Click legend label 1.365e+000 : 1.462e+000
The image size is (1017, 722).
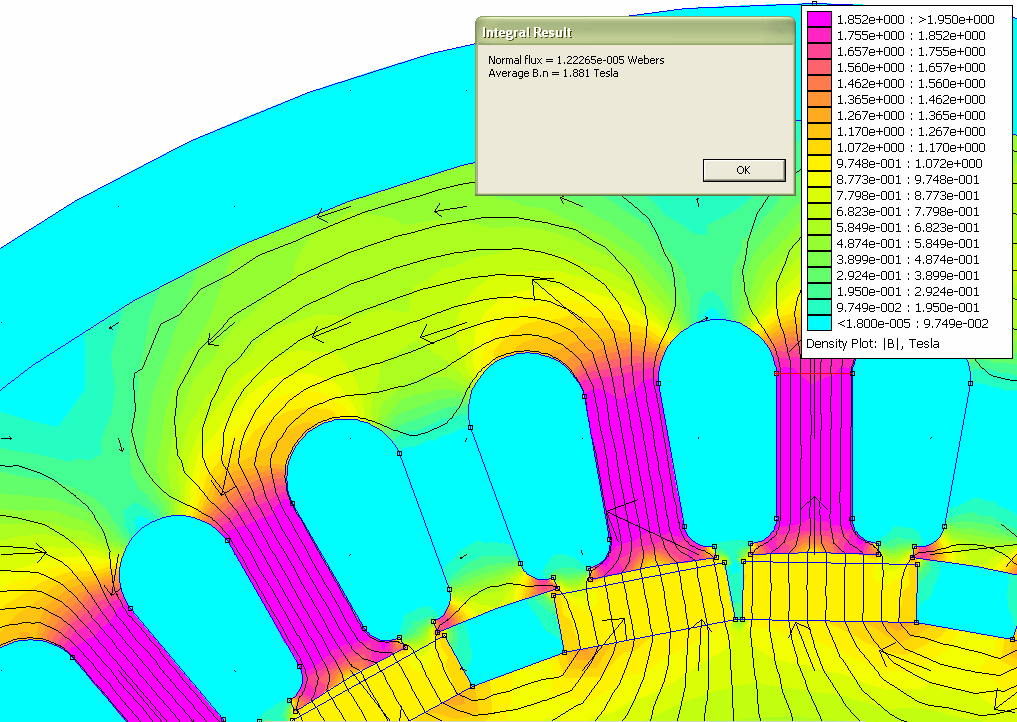910,99
